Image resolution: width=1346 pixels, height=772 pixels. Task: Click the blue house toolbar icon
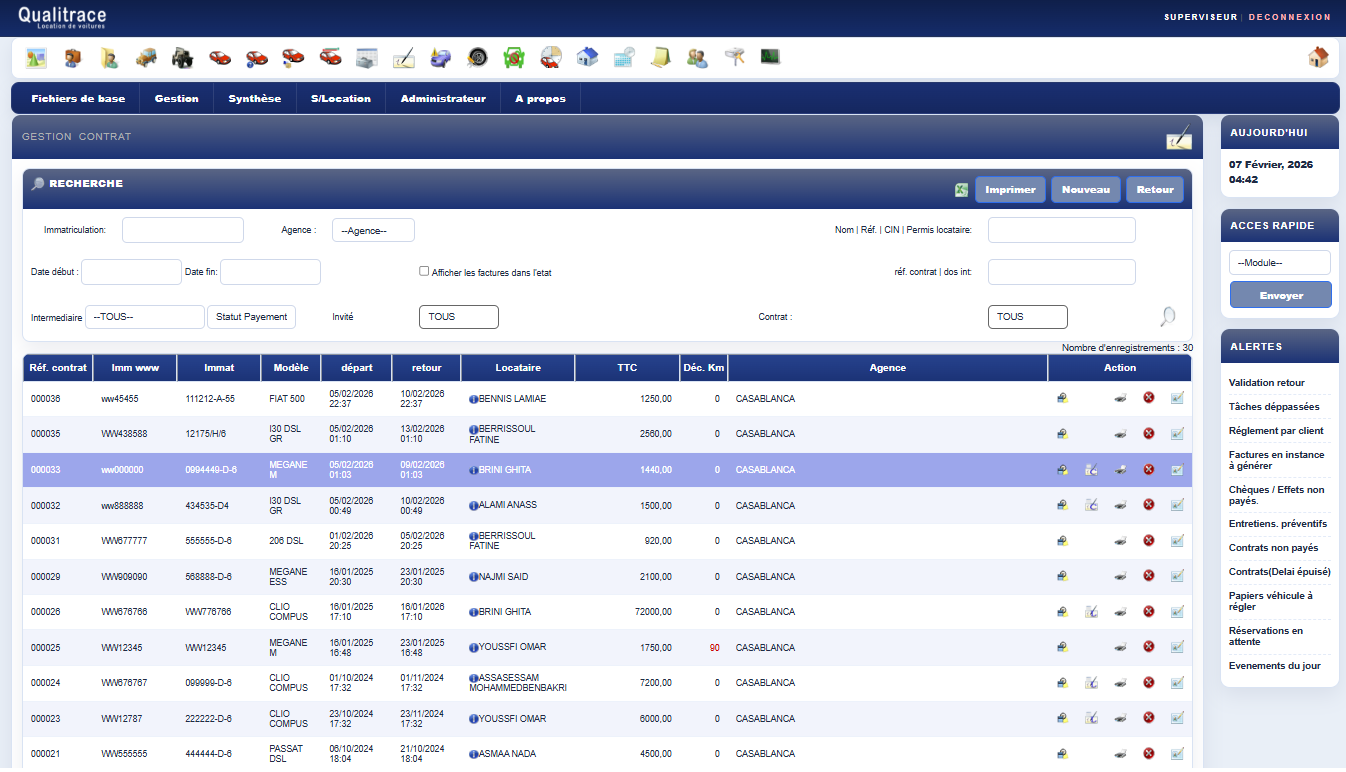pyautogui.click(x=587, y=58)
